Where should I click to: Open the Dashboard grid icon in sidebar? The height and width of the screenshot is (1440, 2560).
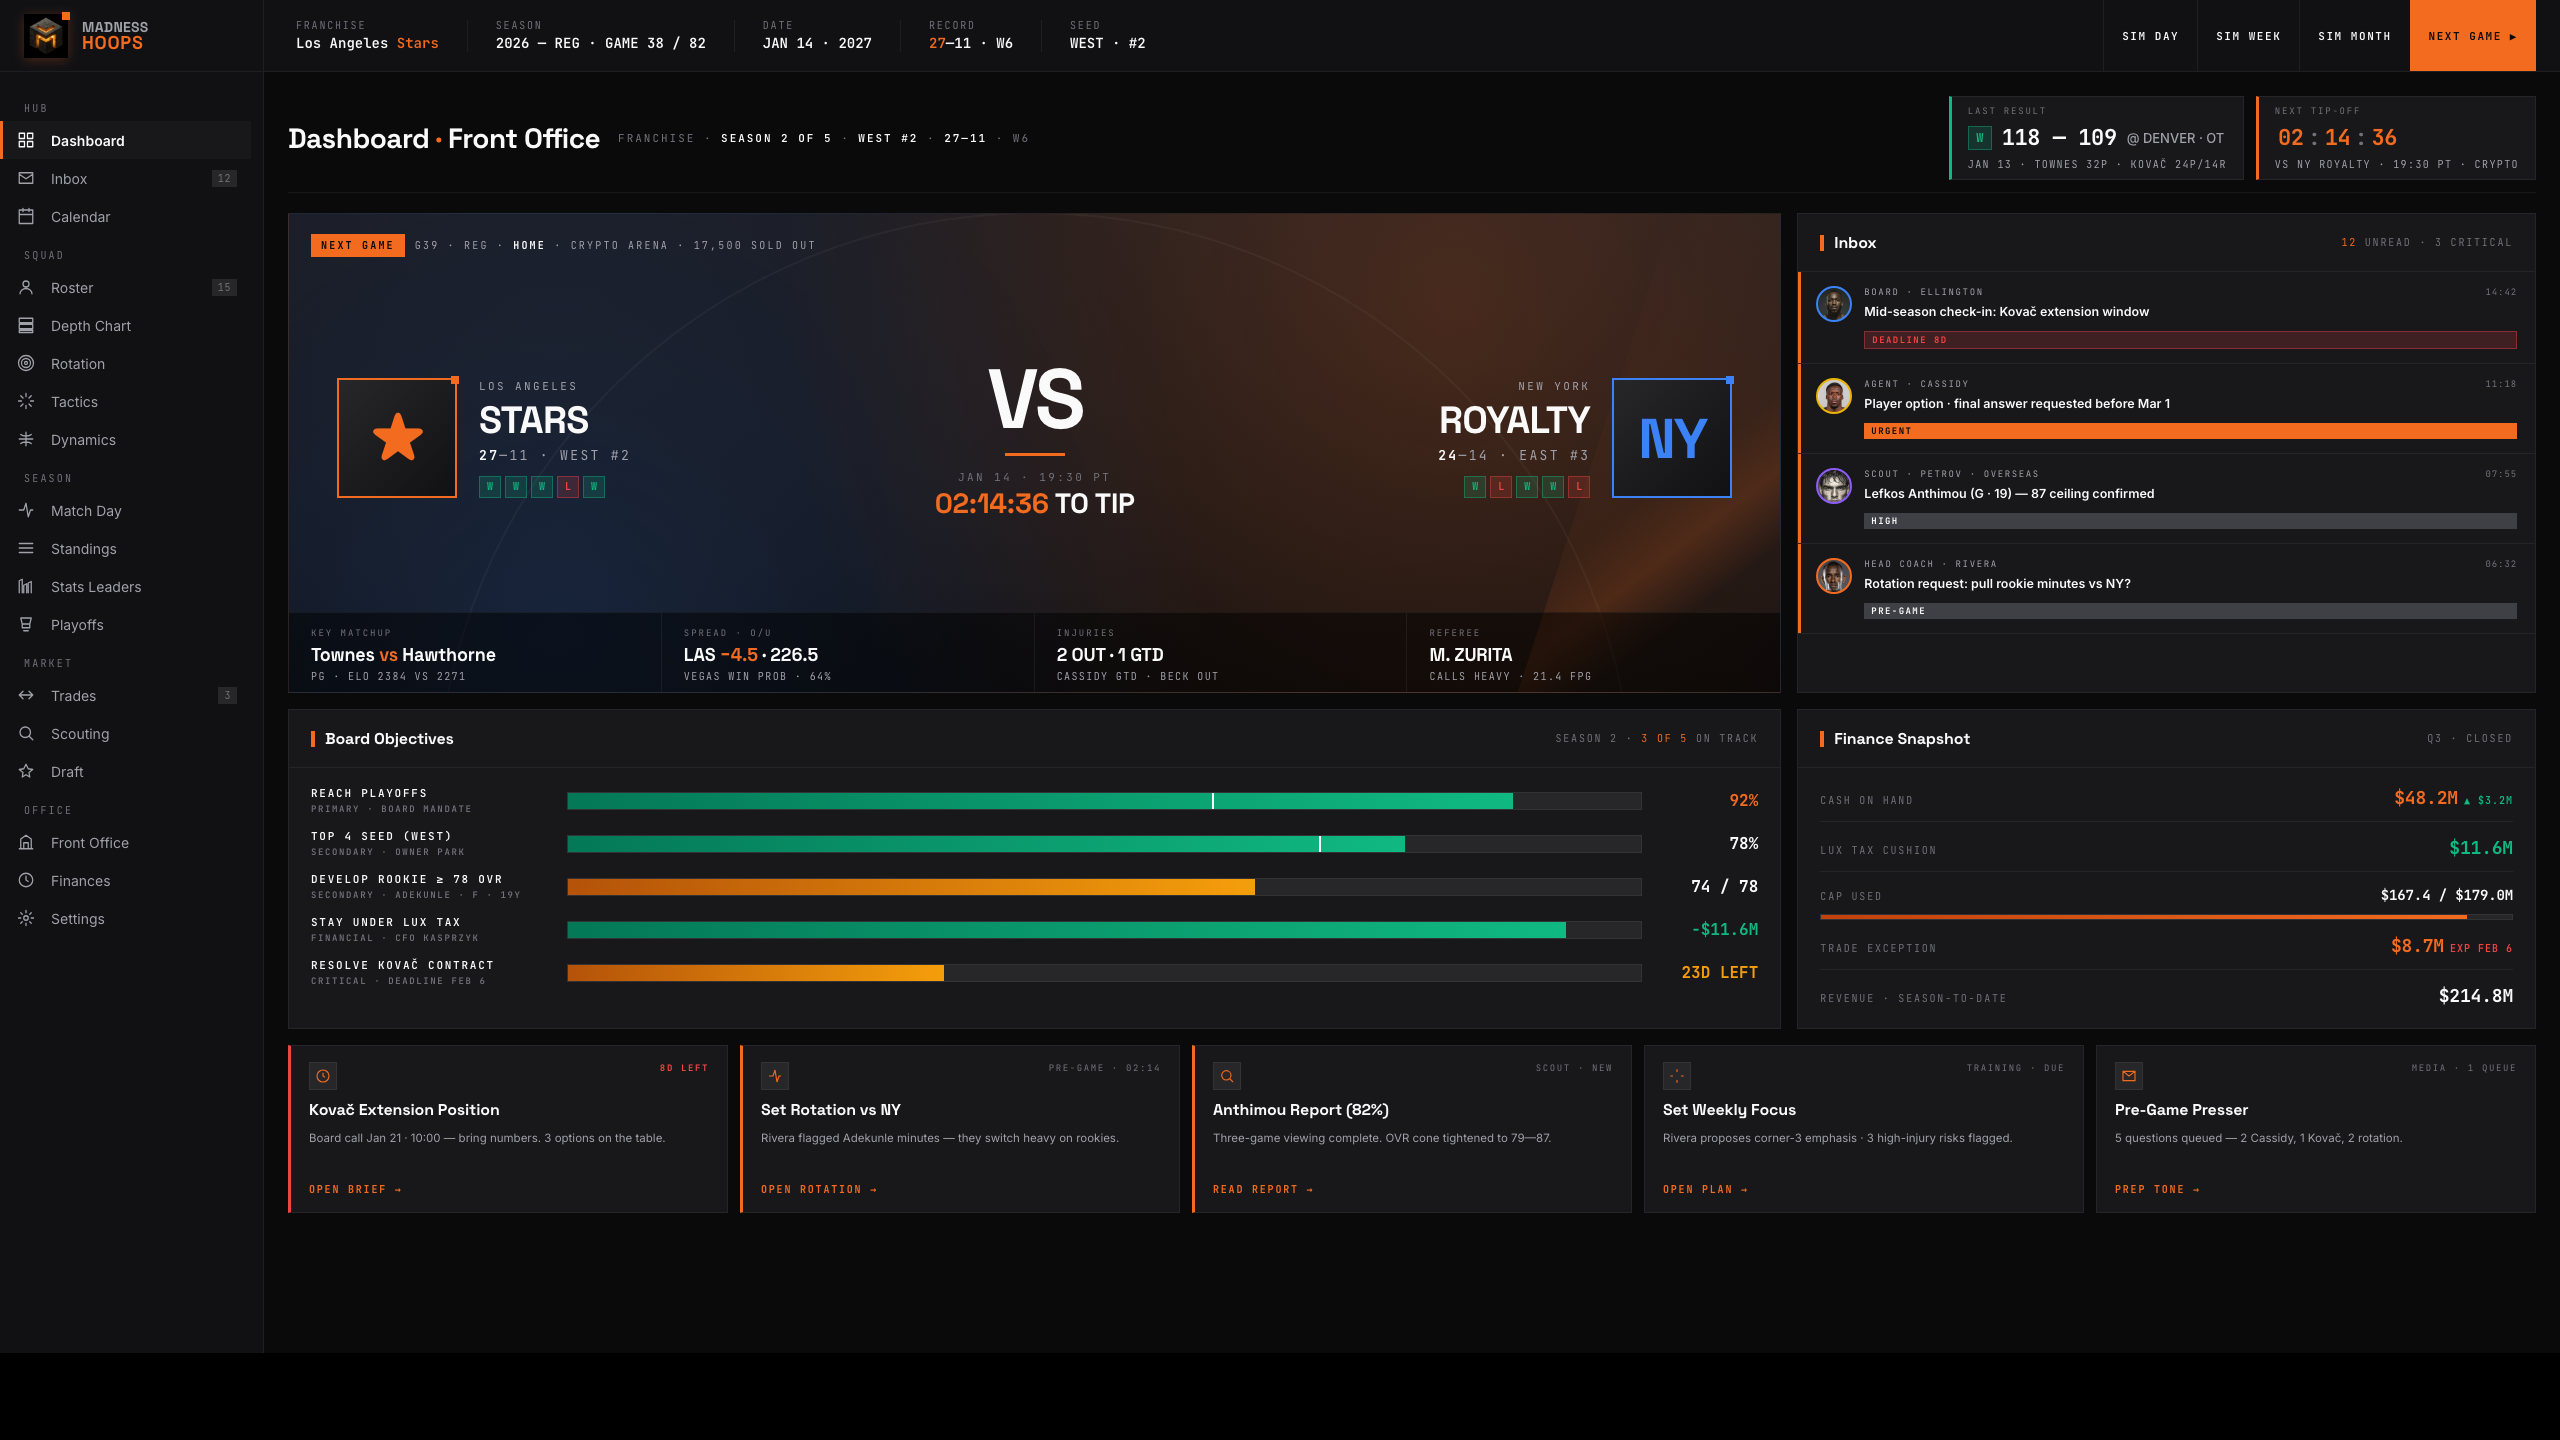point(26,140)
